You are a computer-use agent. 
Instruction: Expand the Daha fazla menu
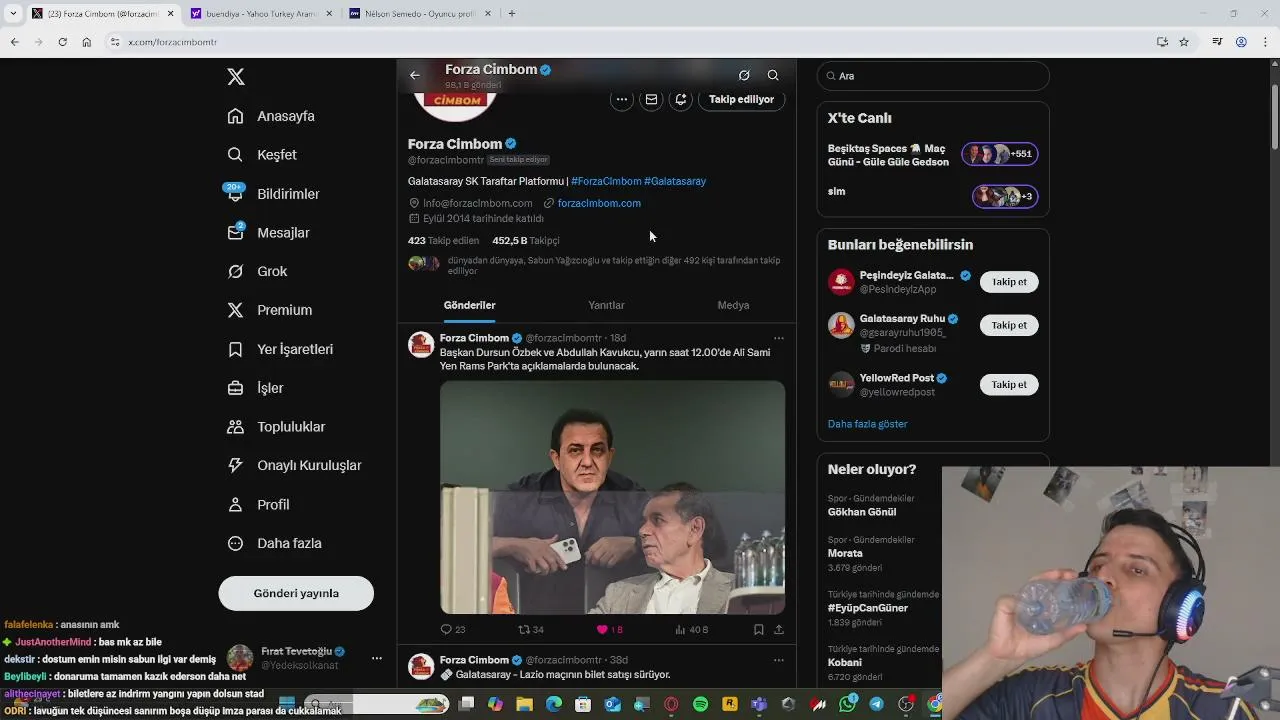[274, 543]
